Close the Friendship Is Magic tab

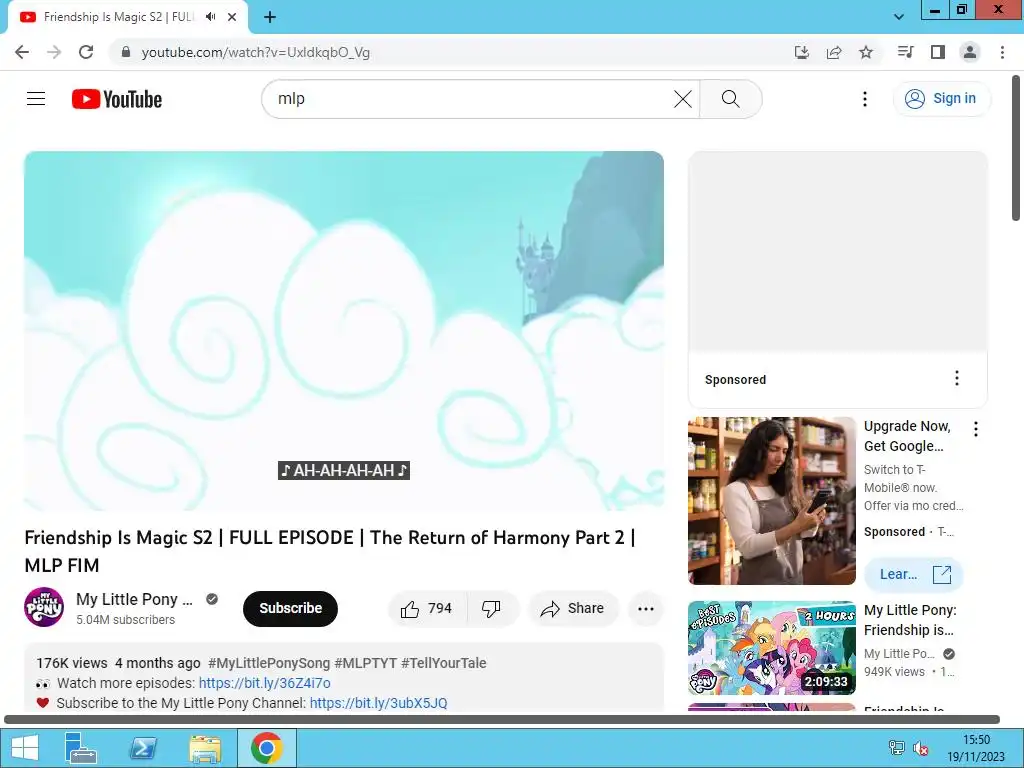click(232, 17)
